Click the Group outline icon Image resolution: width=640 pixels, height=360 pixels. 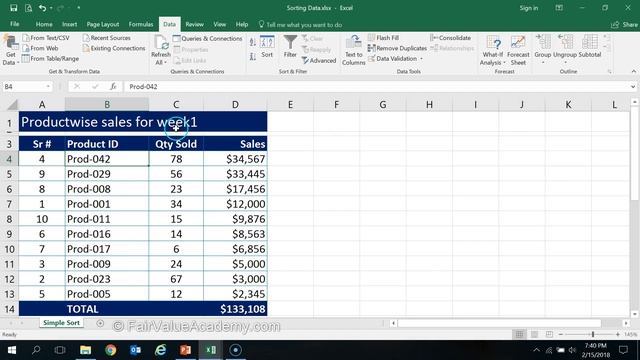(x=543, y=42)
